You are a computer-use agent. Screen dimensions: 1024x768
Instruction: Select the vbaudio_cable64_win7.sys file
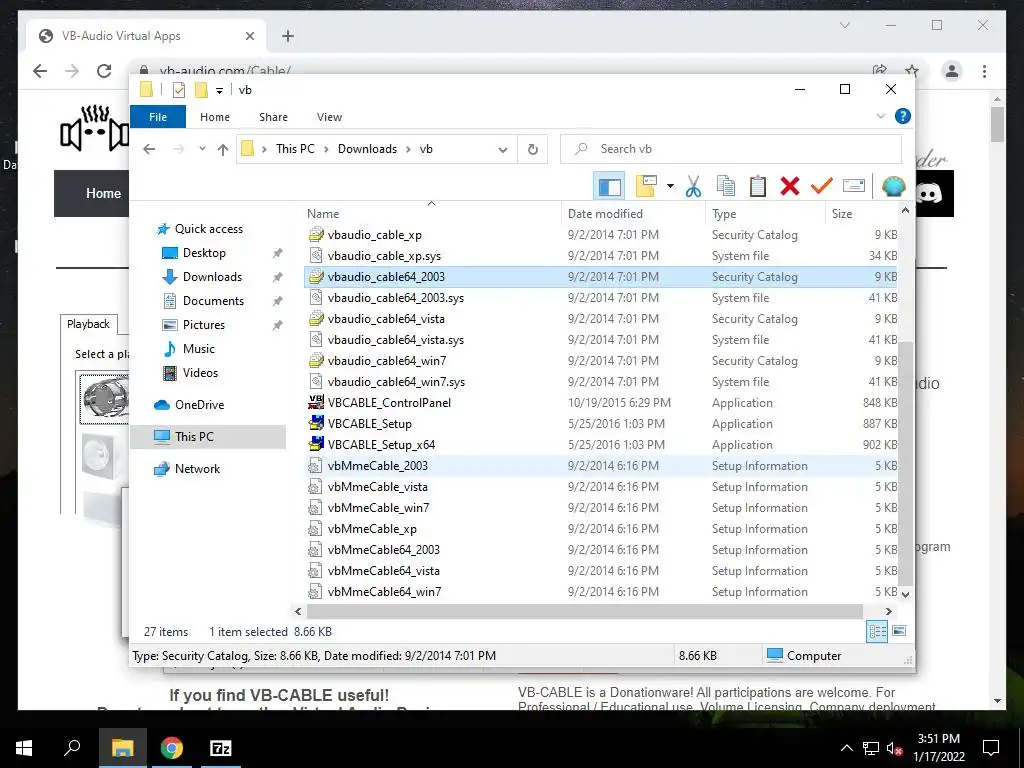[600, 382]
